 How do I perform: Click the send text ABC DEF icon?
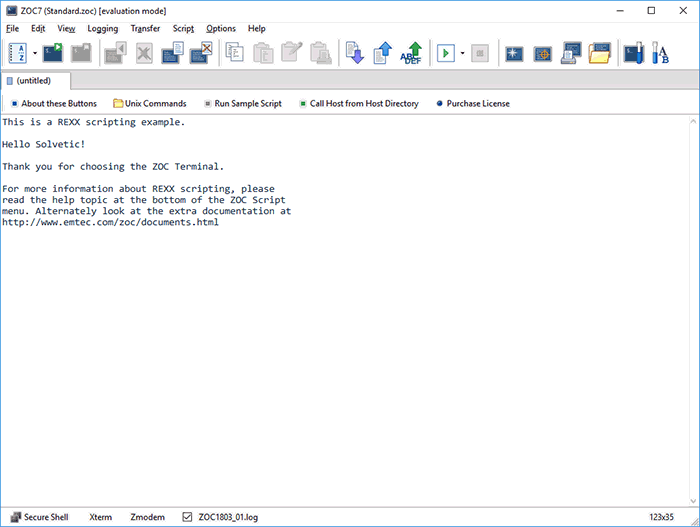pyautogui.click(x=411, y=53)
